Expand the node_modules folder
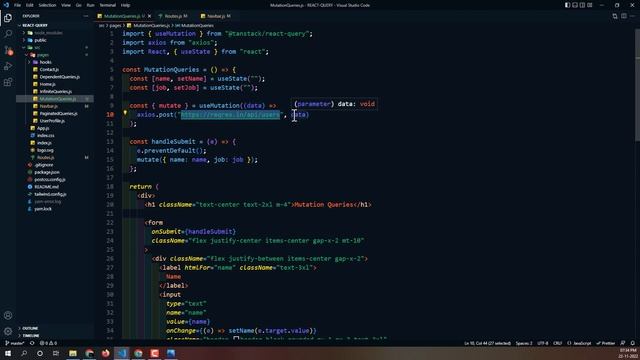This screenshot has height=360, width=640. [55, 33]
